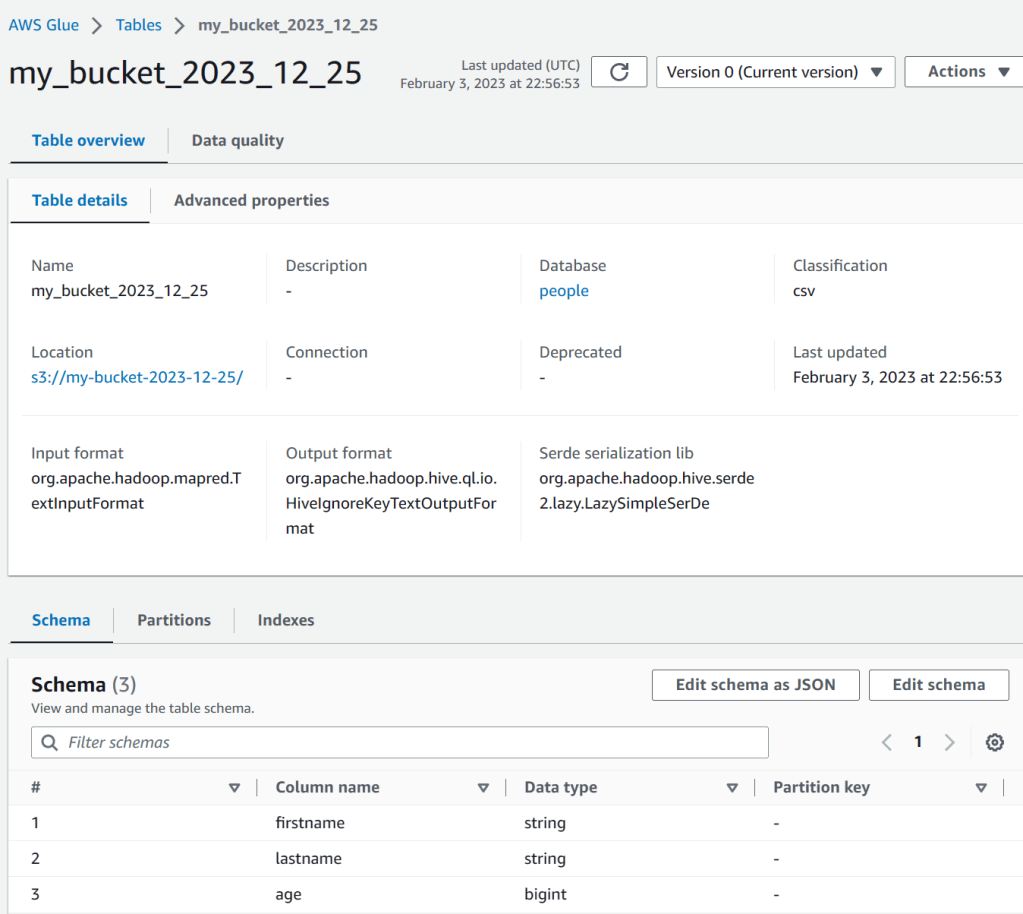Screen dimensions: 1023x914
Task: Open the Advanced properties tab
Action: click(x=251, y=201)
